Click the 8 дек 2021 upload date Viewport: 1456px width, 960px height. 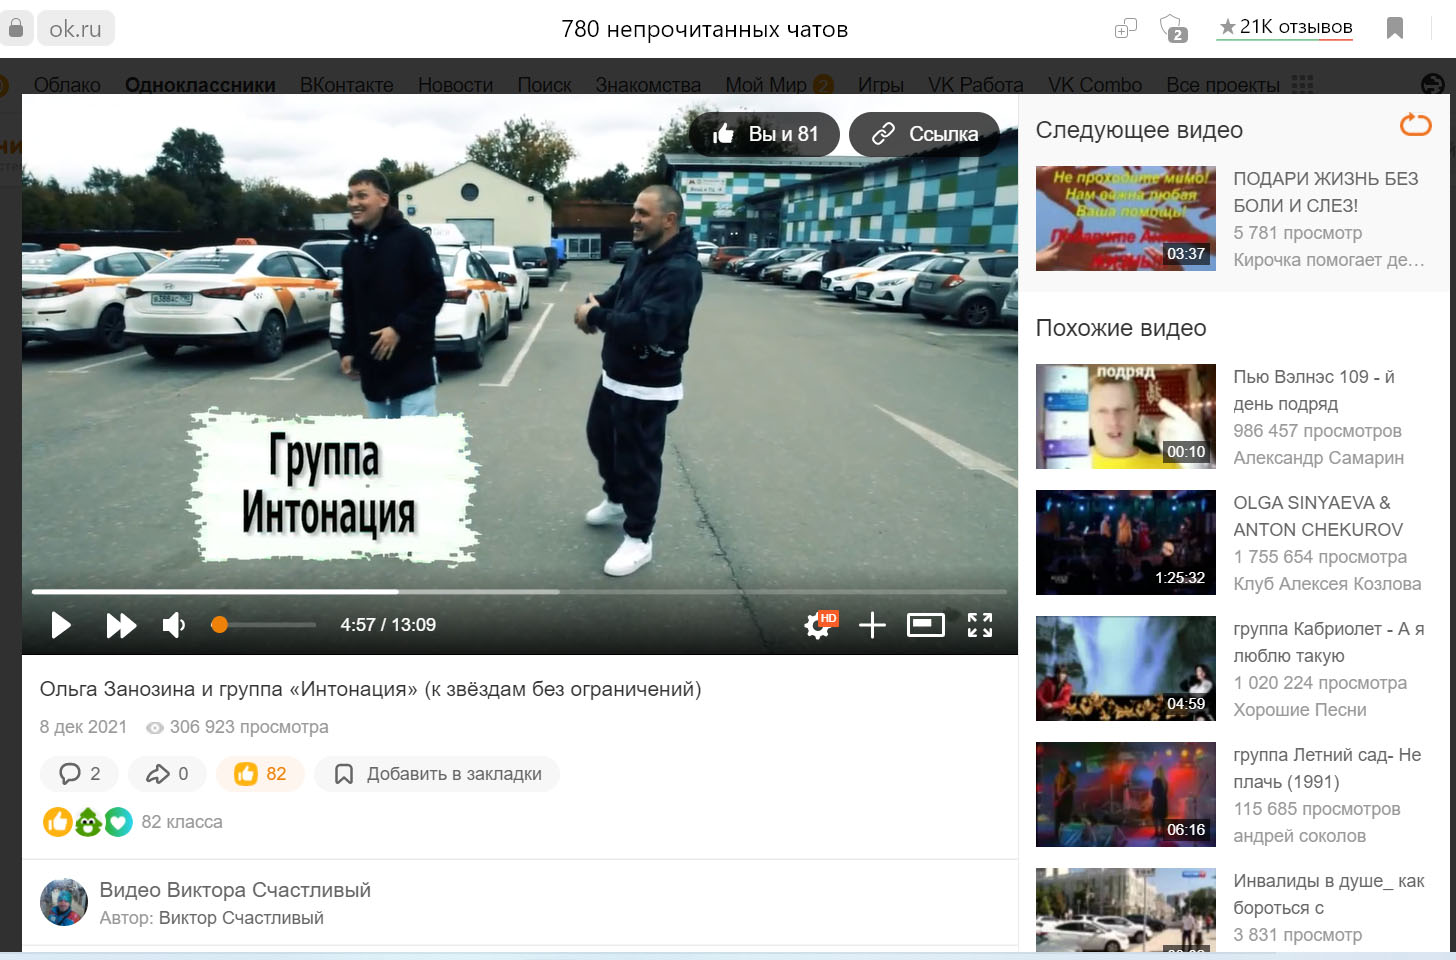83,727
